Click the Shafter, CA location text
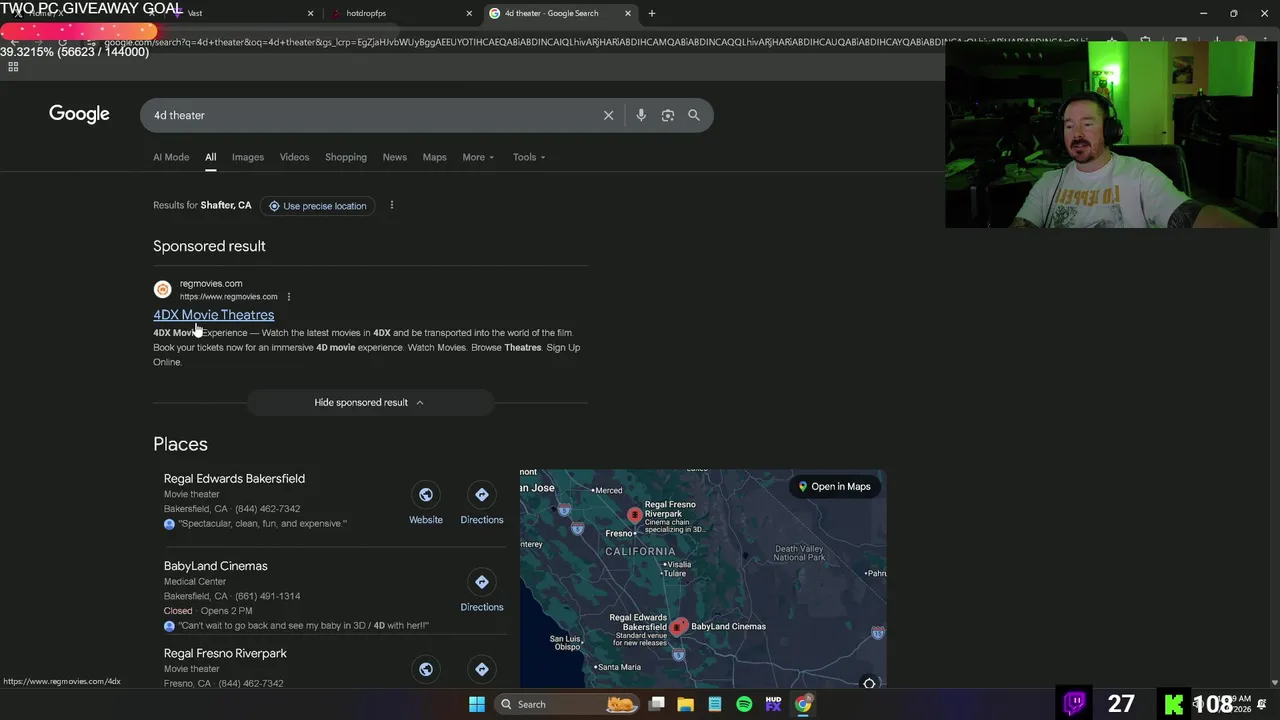1280x720 pixels. (226, 205)
